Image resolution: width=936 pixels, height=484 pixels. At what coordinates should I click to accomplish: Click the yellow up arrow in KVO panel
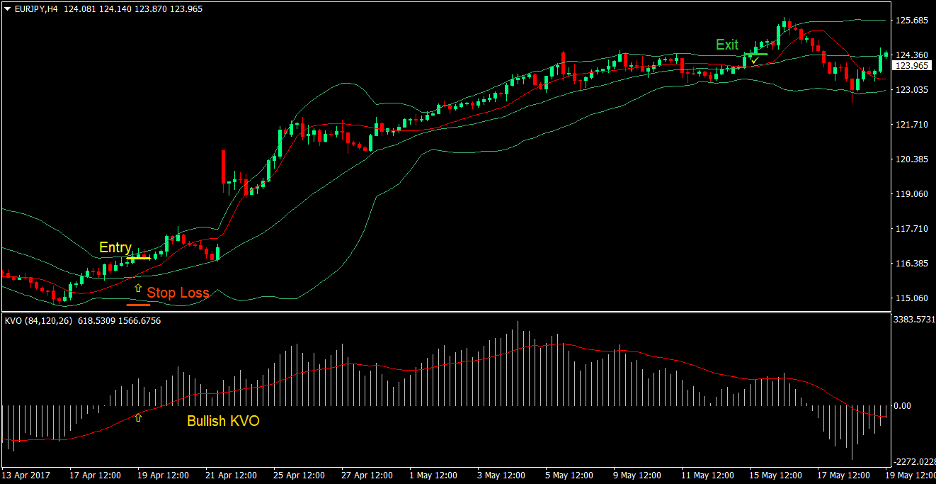point(138,416)
